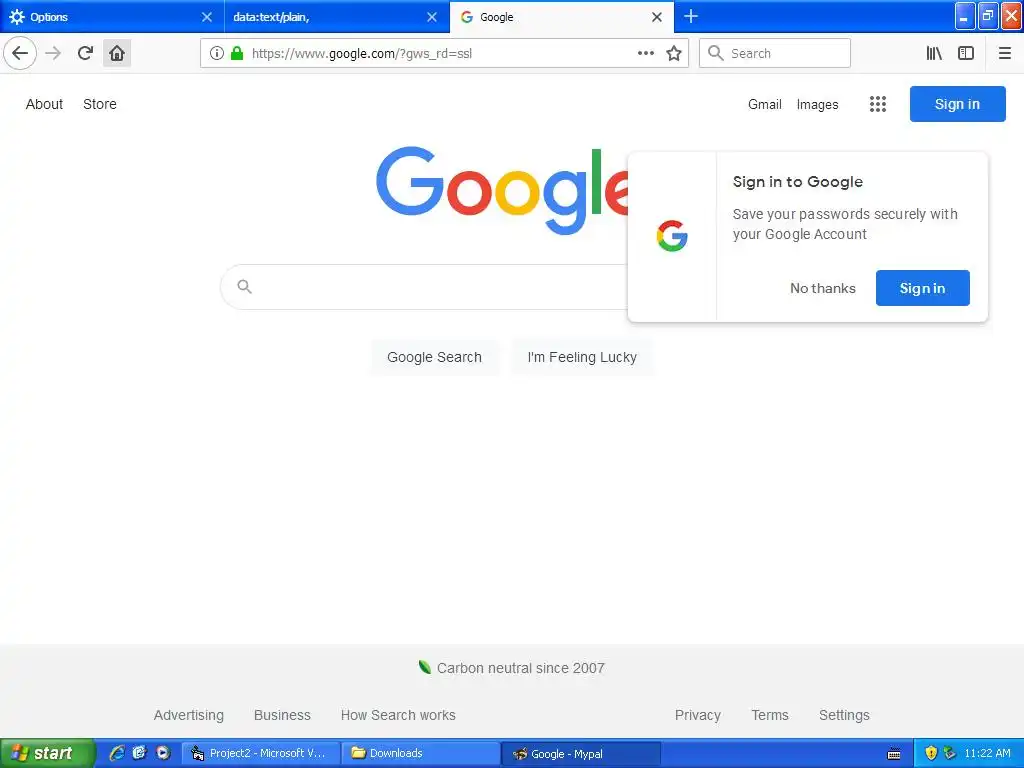The height and width of the screenshot is (768, 1024).
Task: Show site information icon in address bar
Action: coord(217,53)
